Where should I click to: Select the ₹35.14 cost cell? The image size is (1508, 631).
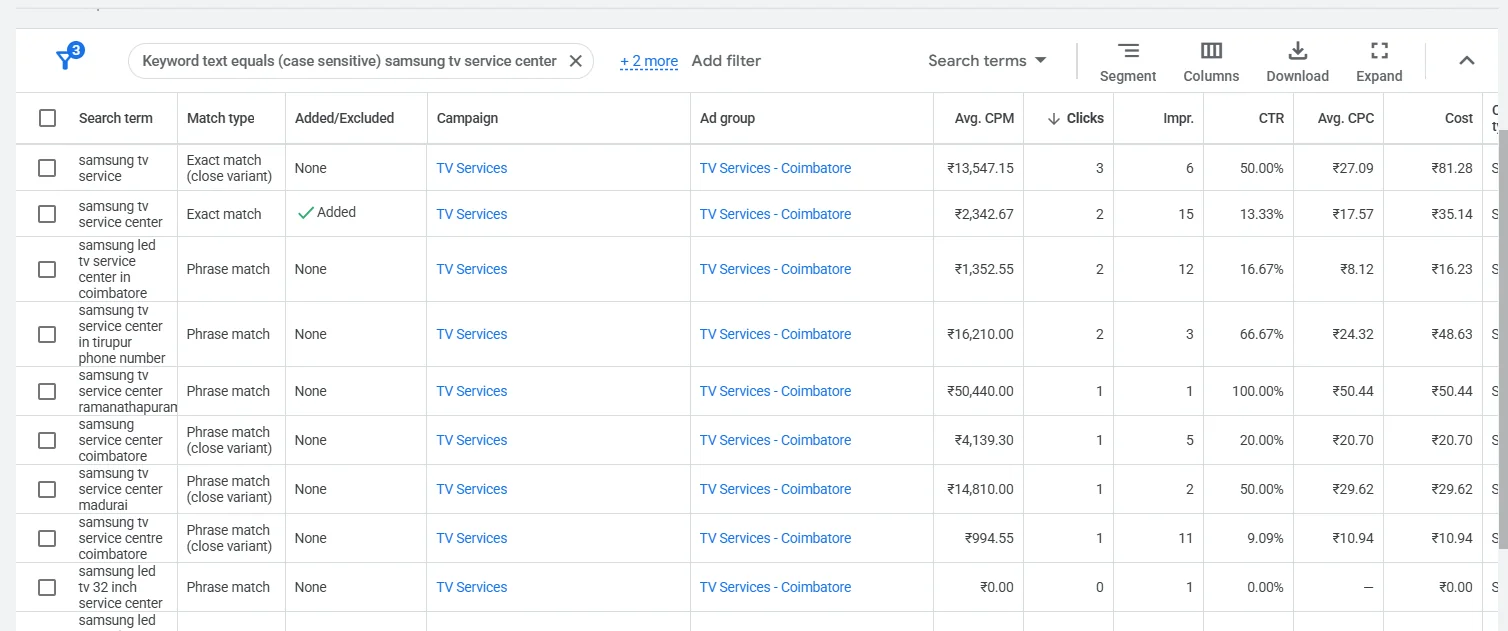click(x=1452, y=214)
